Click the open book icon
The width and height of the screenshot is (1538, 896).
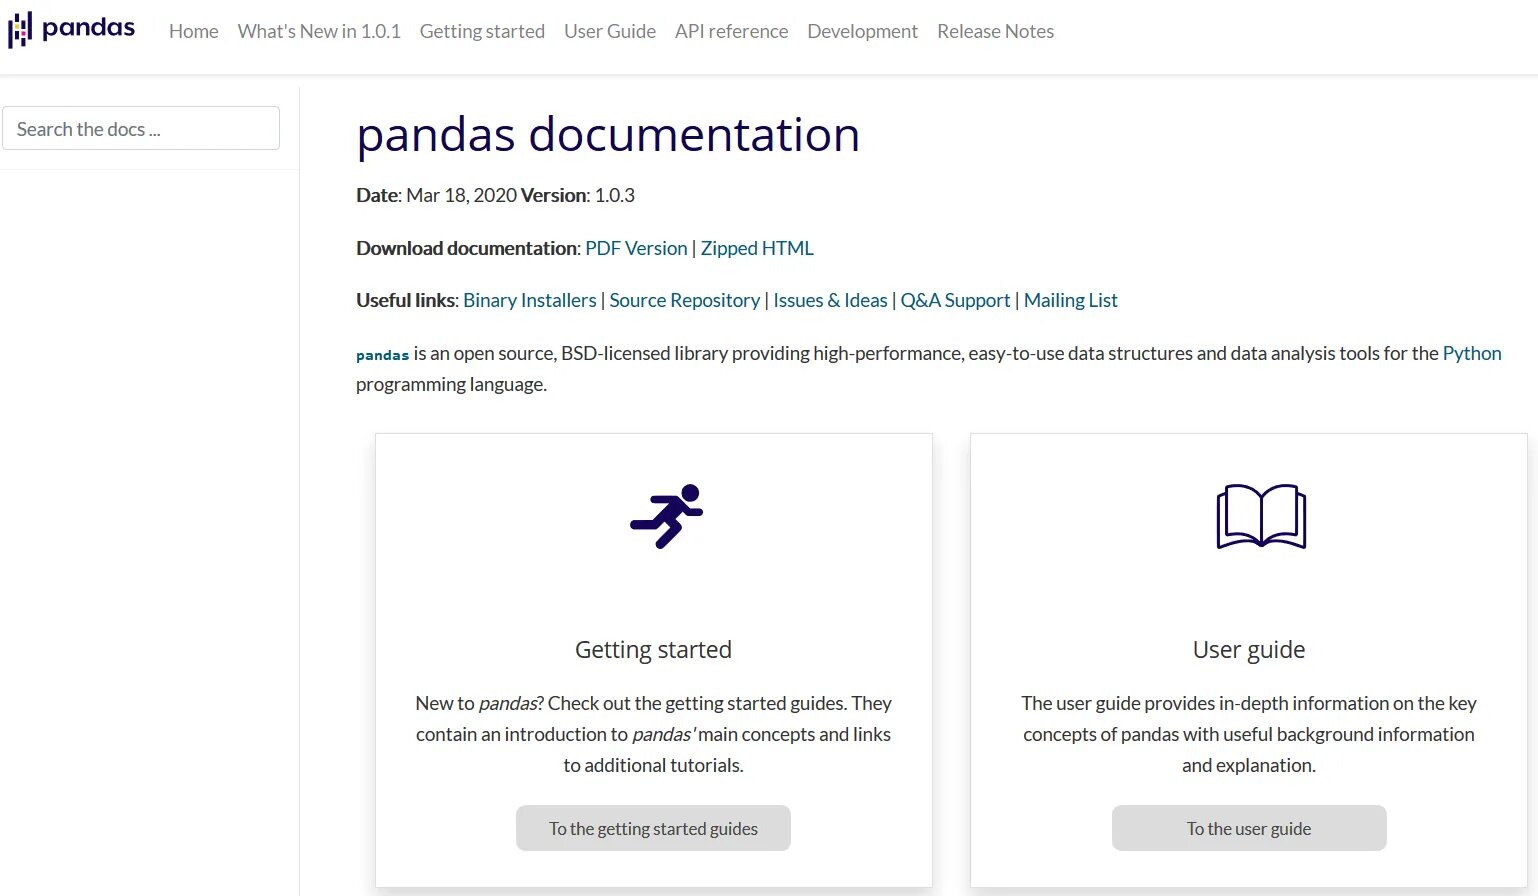coord(1261,516)
